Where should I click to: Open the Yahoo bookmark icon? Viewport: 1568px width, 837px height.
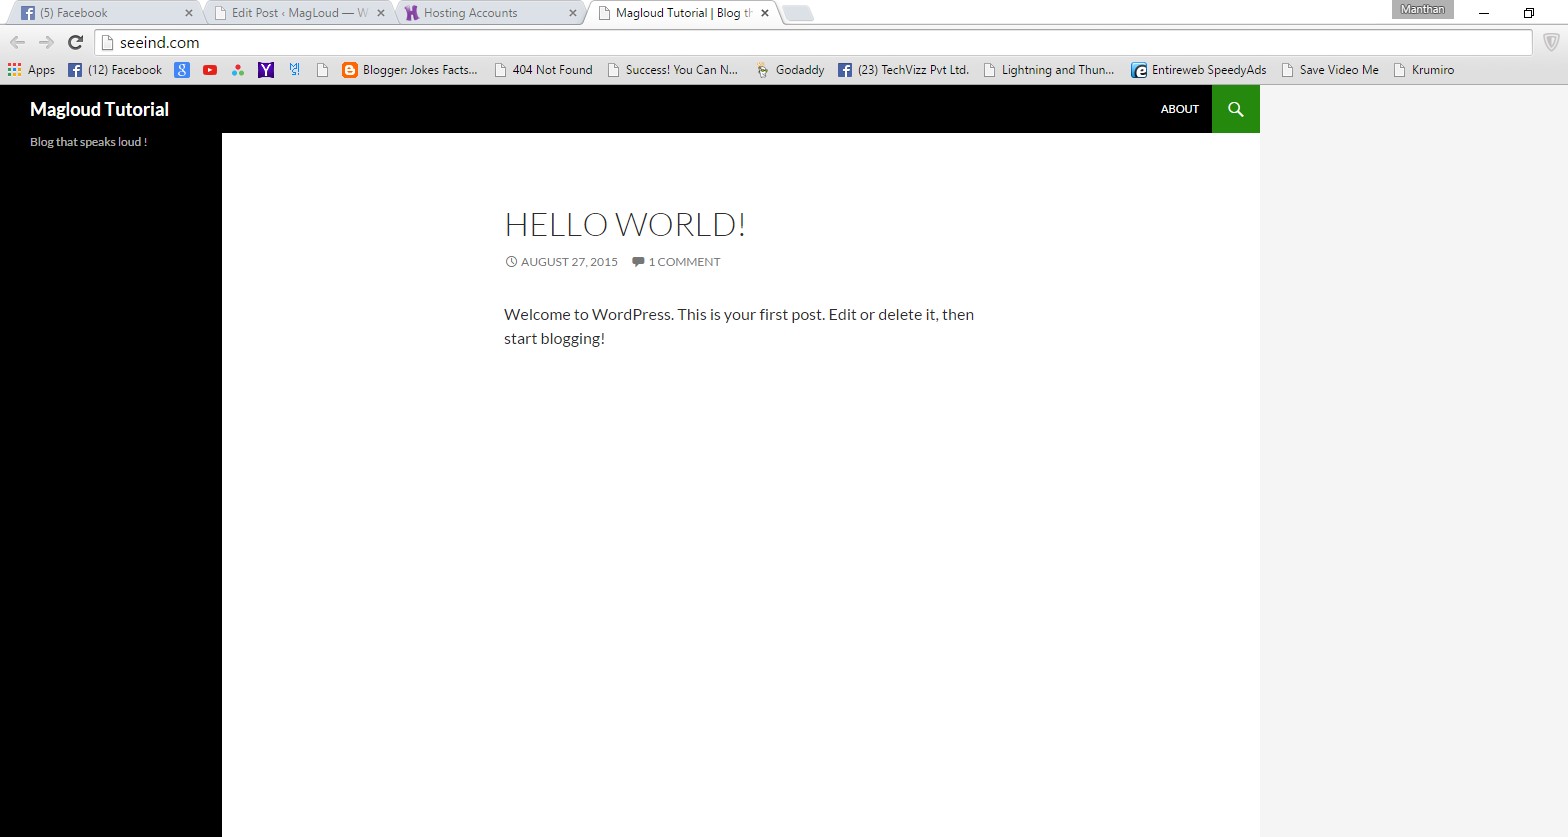(x=266, y=70)
